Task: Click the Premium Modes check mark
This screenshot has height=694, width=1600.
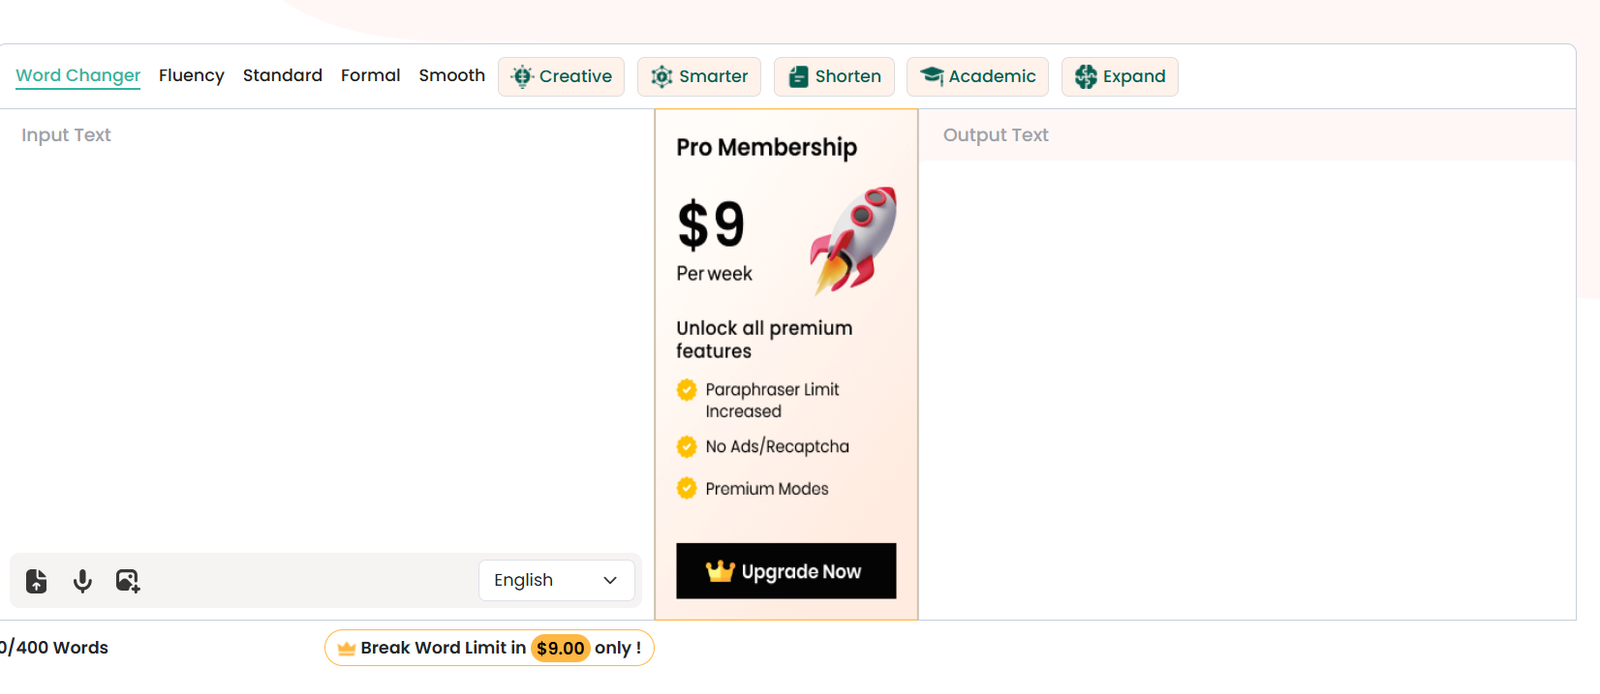Action: pyautogui.click(x=687, y=489)
